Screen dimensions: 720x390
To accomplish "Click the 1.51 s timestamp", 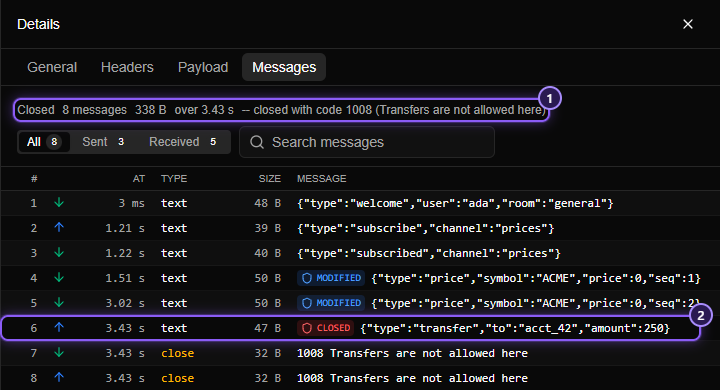I will click(125, 278).
